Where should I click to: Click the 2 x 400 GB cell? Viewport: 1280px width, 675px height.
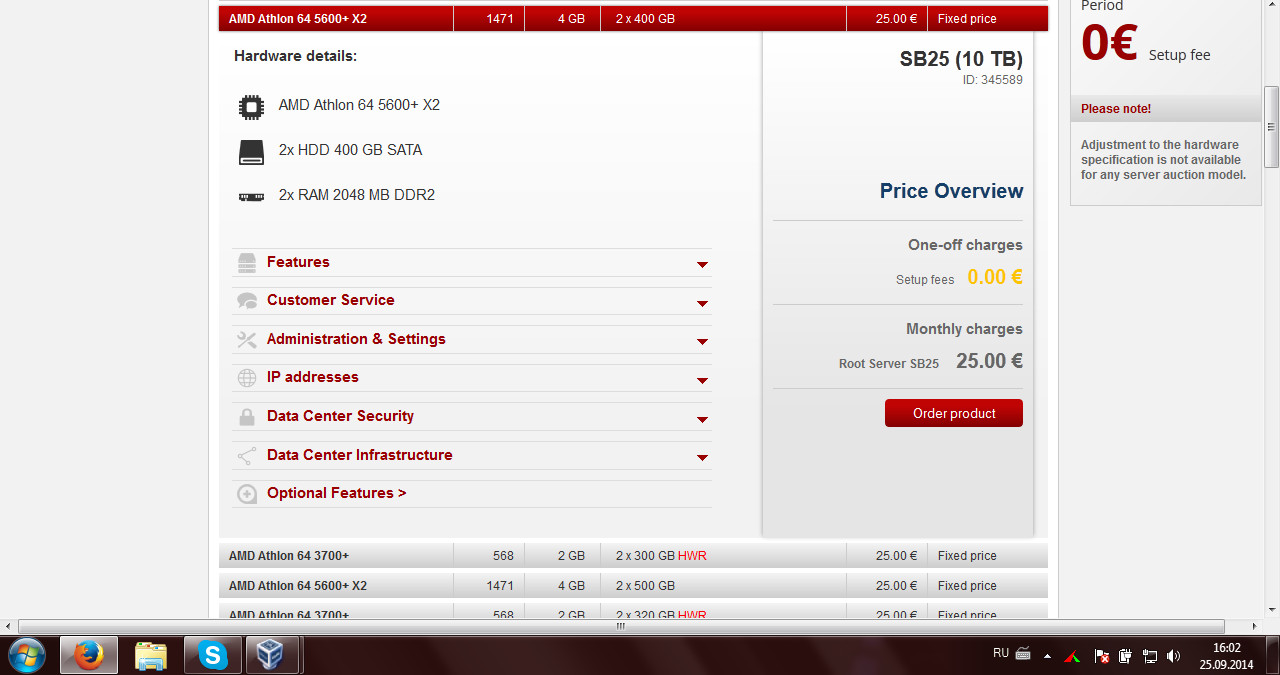click(645, 18)
